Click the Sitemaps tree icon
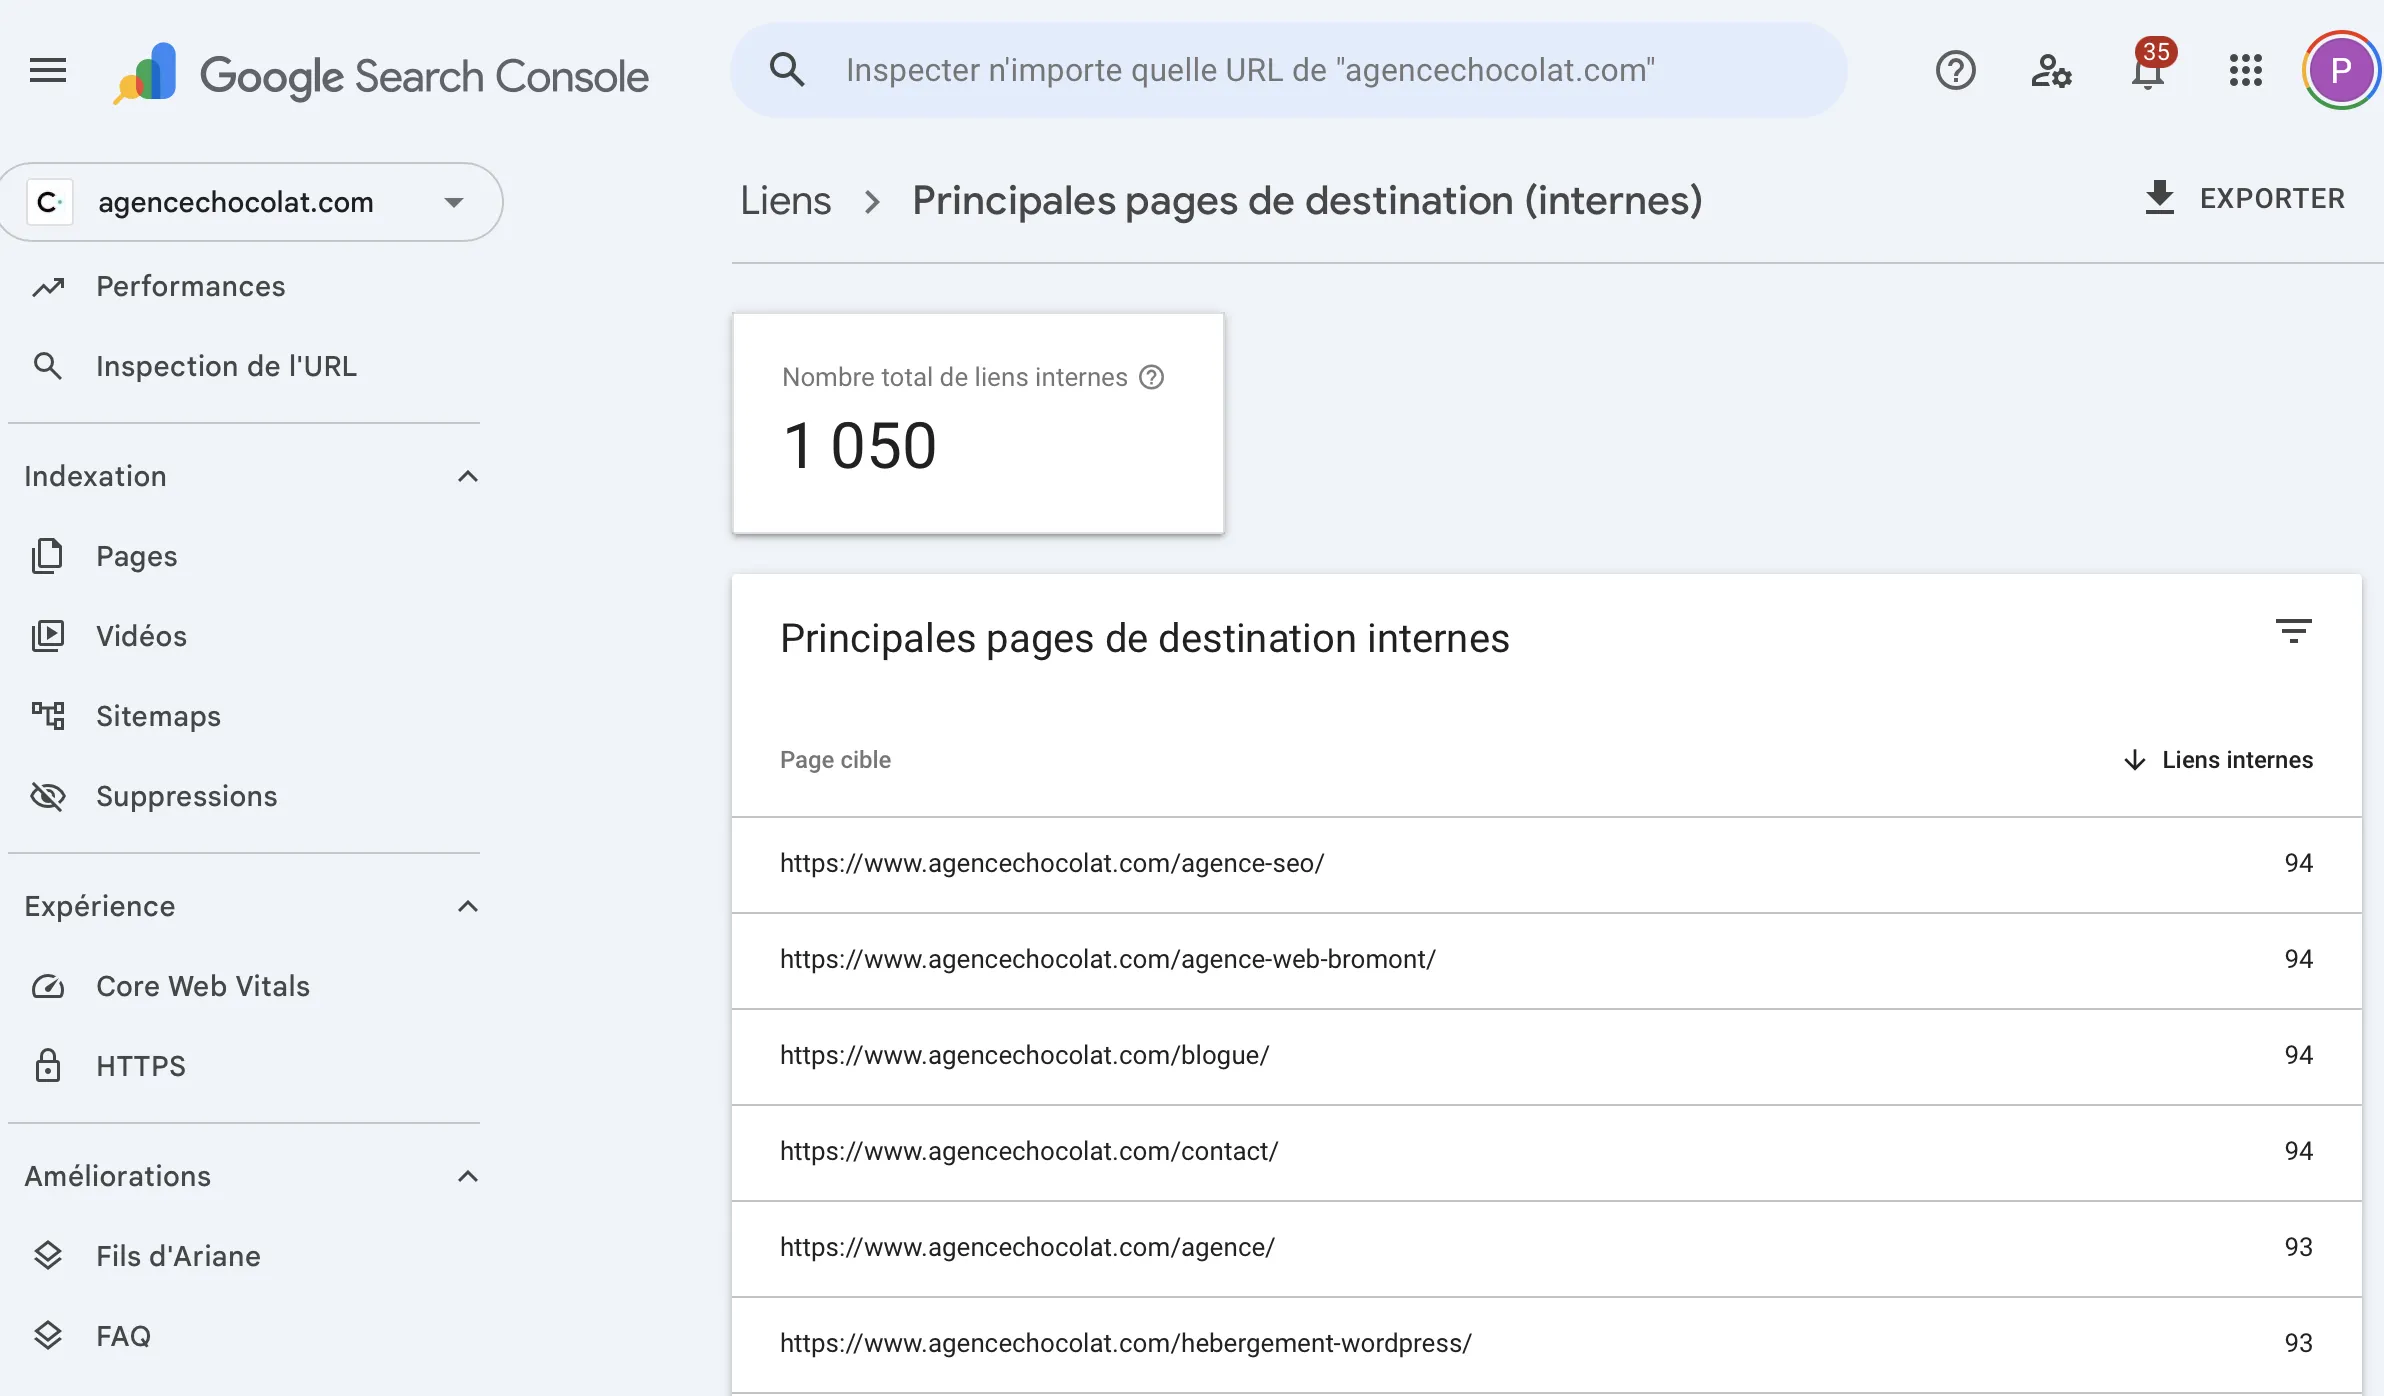The image size is (2384, 1396). (48, 716)
